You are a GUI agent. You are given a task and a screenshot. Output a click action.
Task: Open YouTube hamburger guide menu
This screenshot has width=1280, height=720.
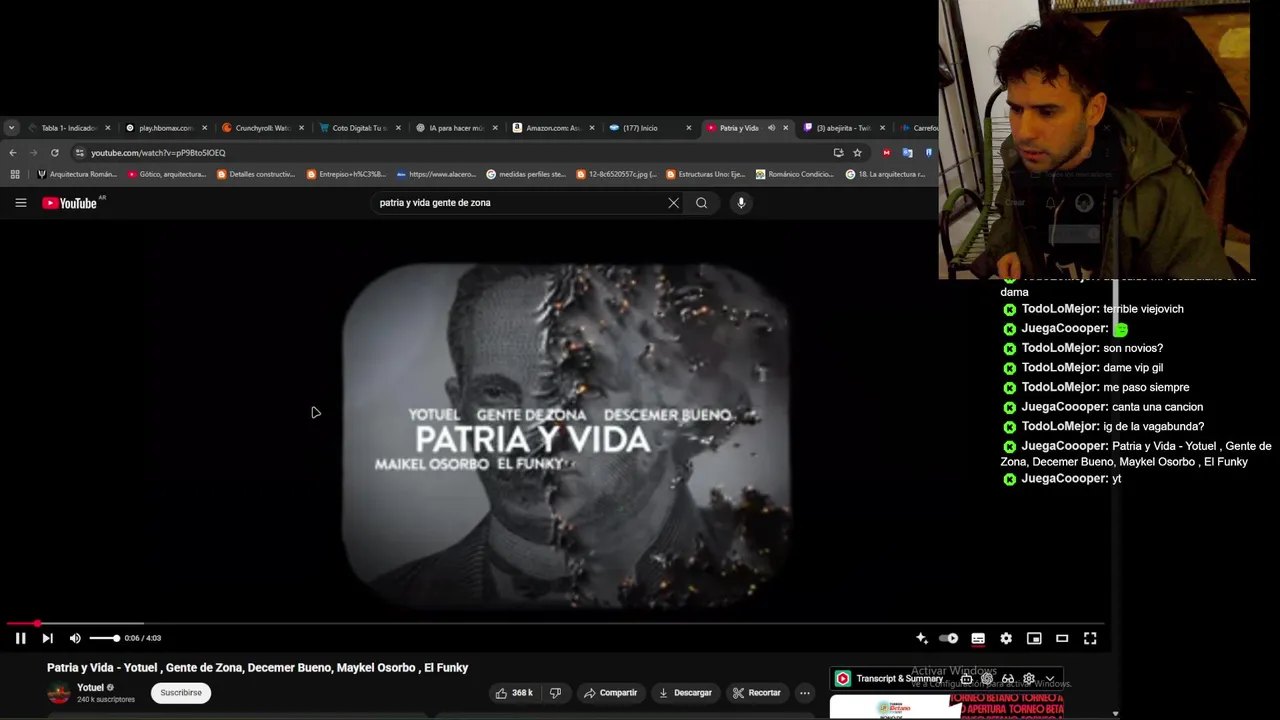pyautogui.click(x=20, y=203)
